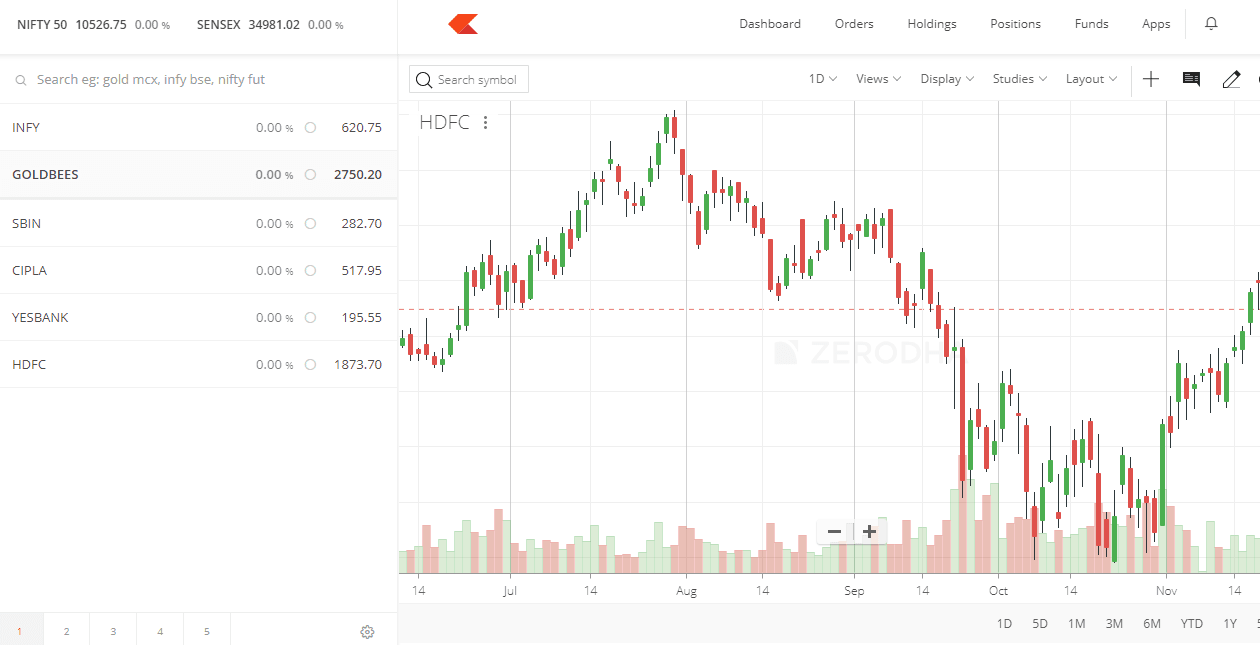Open the marketwatch chart annotation pencil icon
The image size is (1260, 645).
pyautogui.click(x=1231, y=78)
